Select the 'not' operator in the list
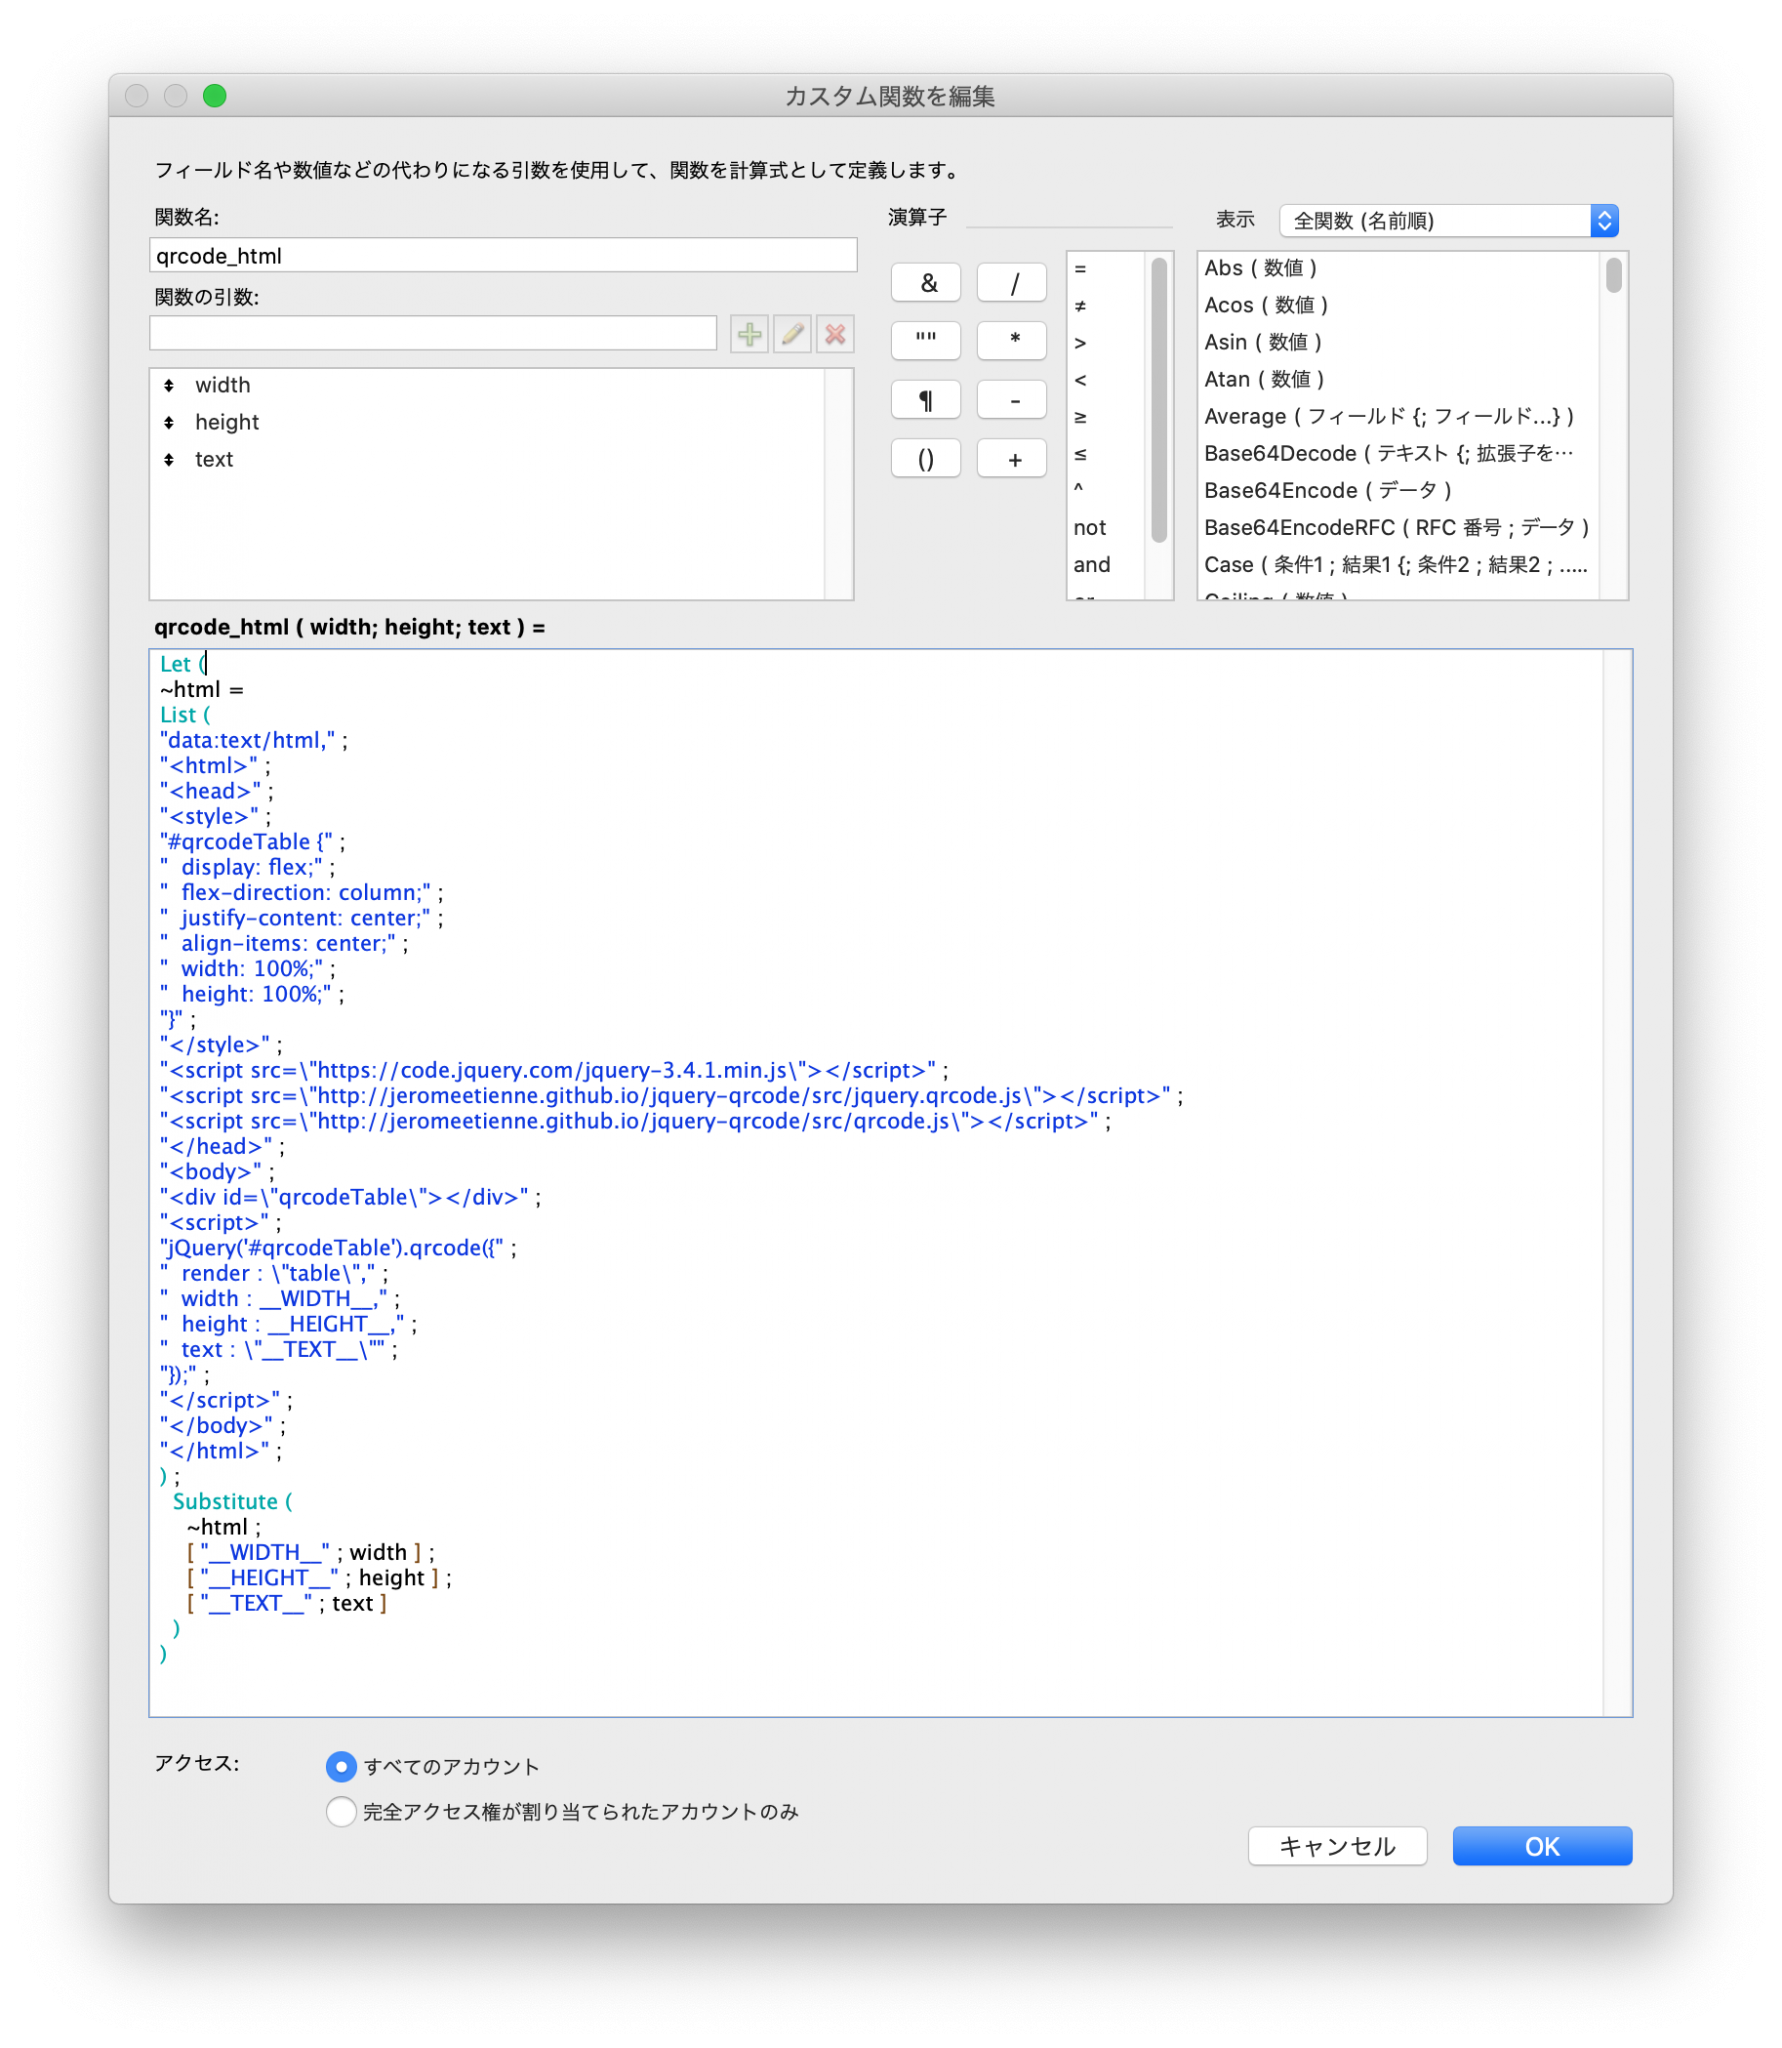Viewport: 1782px width, 2048px height. point(1090,527)
